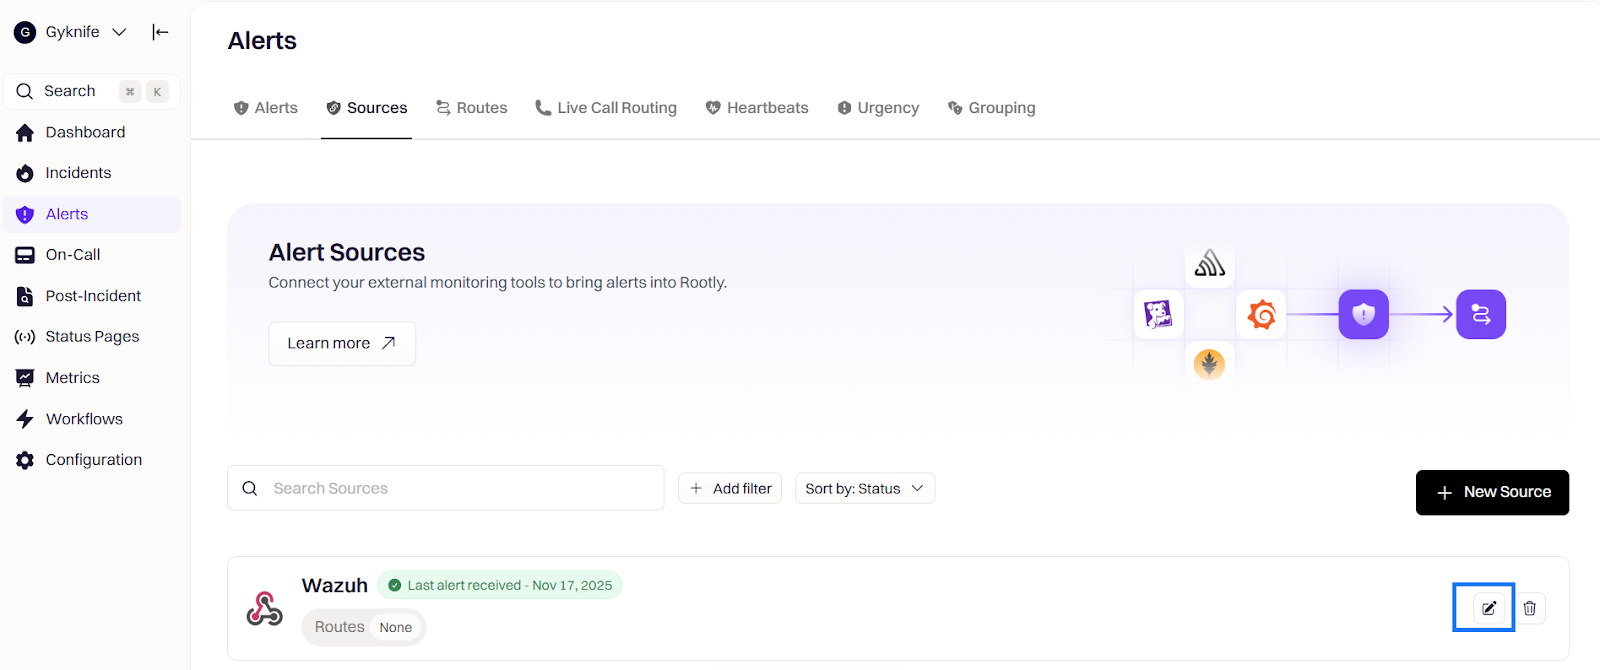Viewport: 1600px width, 670px height.
Task: Click the Alerts page title
Action: pyautogui.click(x=262, y=41)
